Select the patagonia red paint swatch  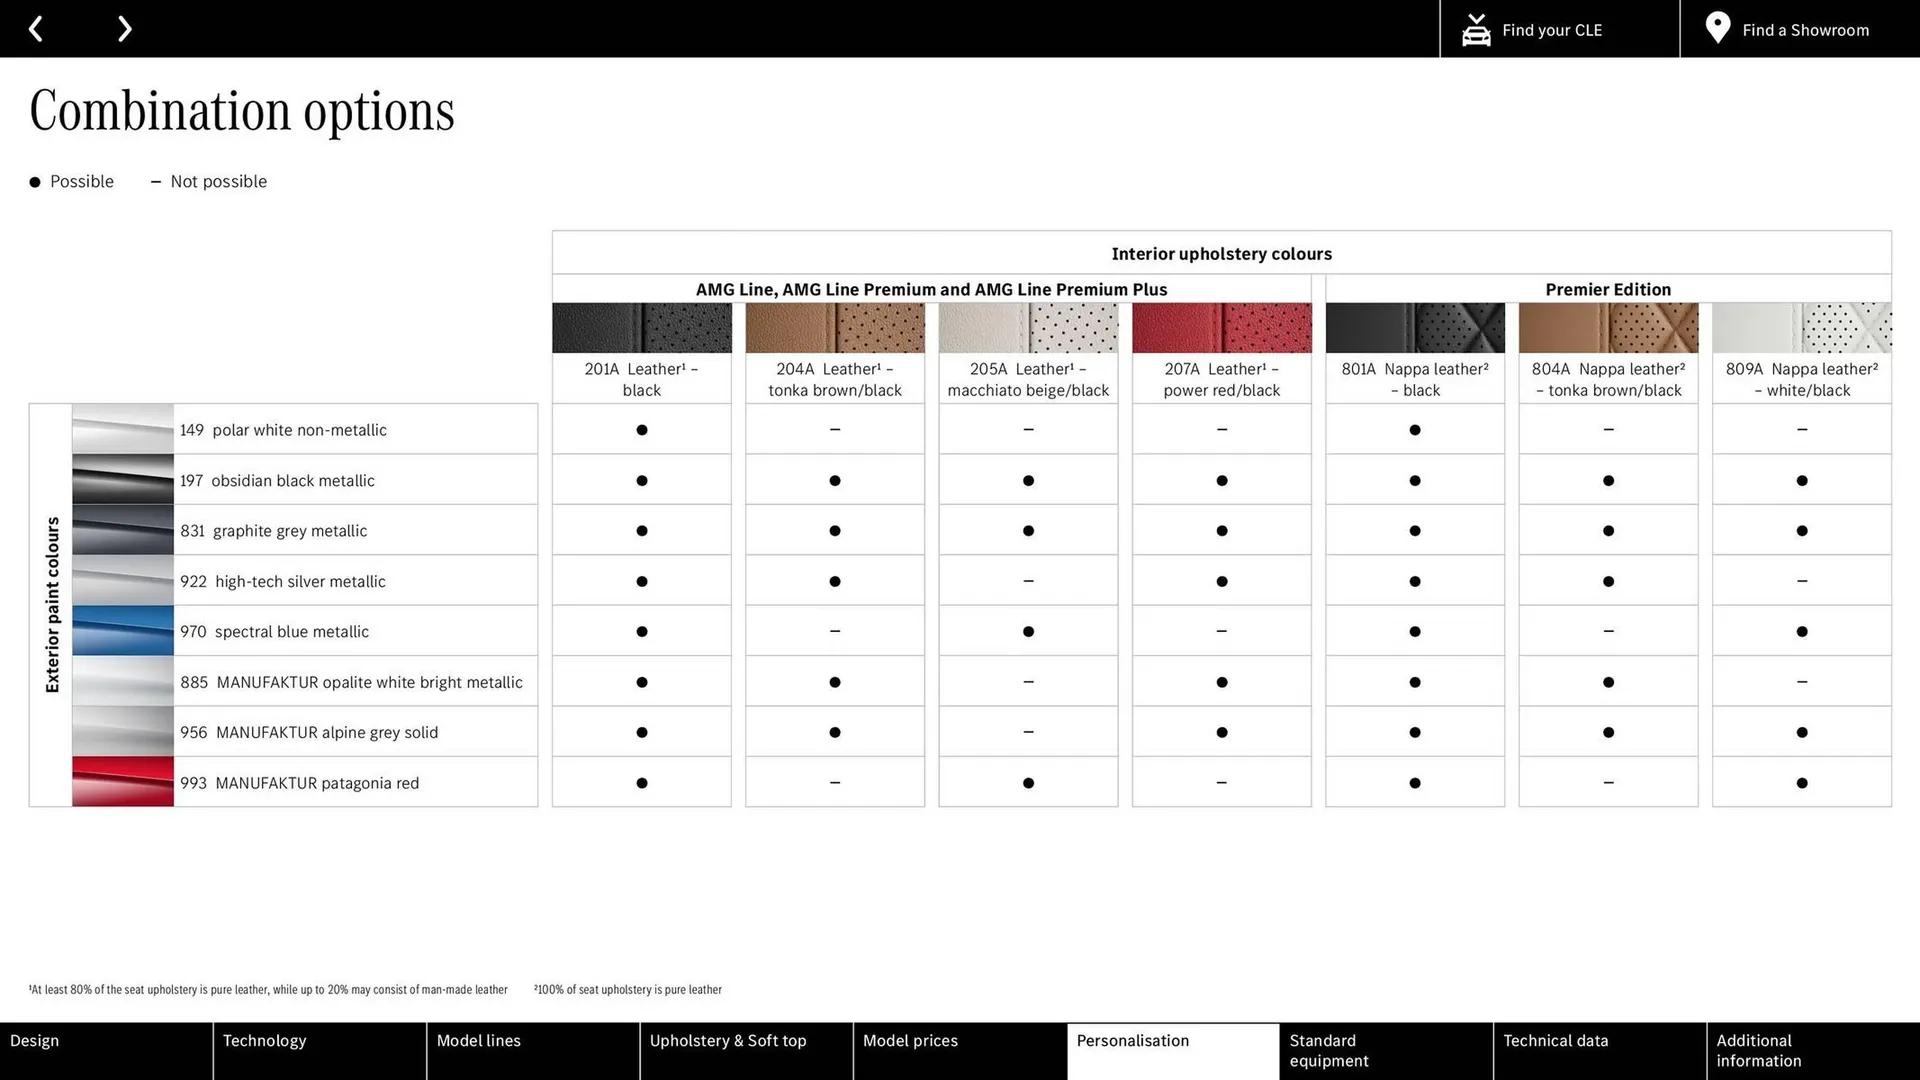[122, 782]
